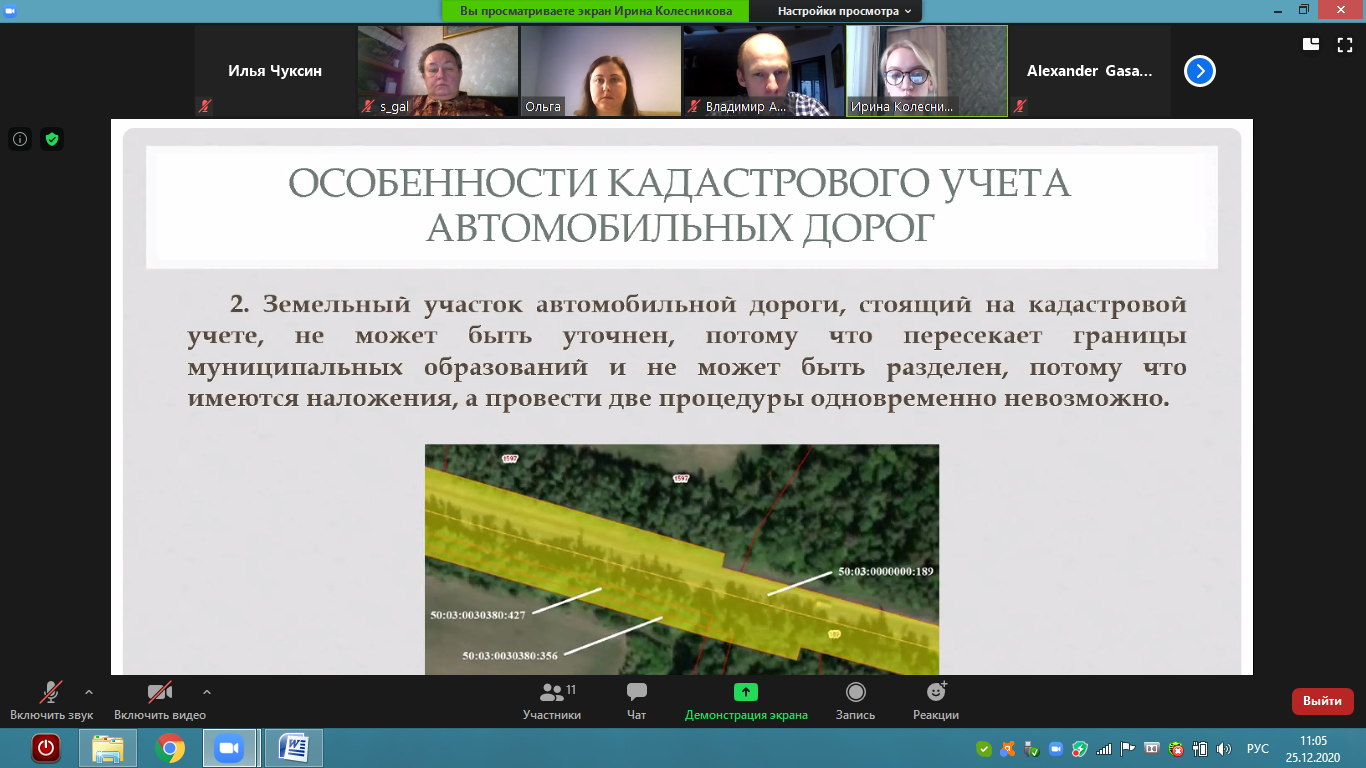Select Alexander Gasa participant tile

(x=1090, y=71)
